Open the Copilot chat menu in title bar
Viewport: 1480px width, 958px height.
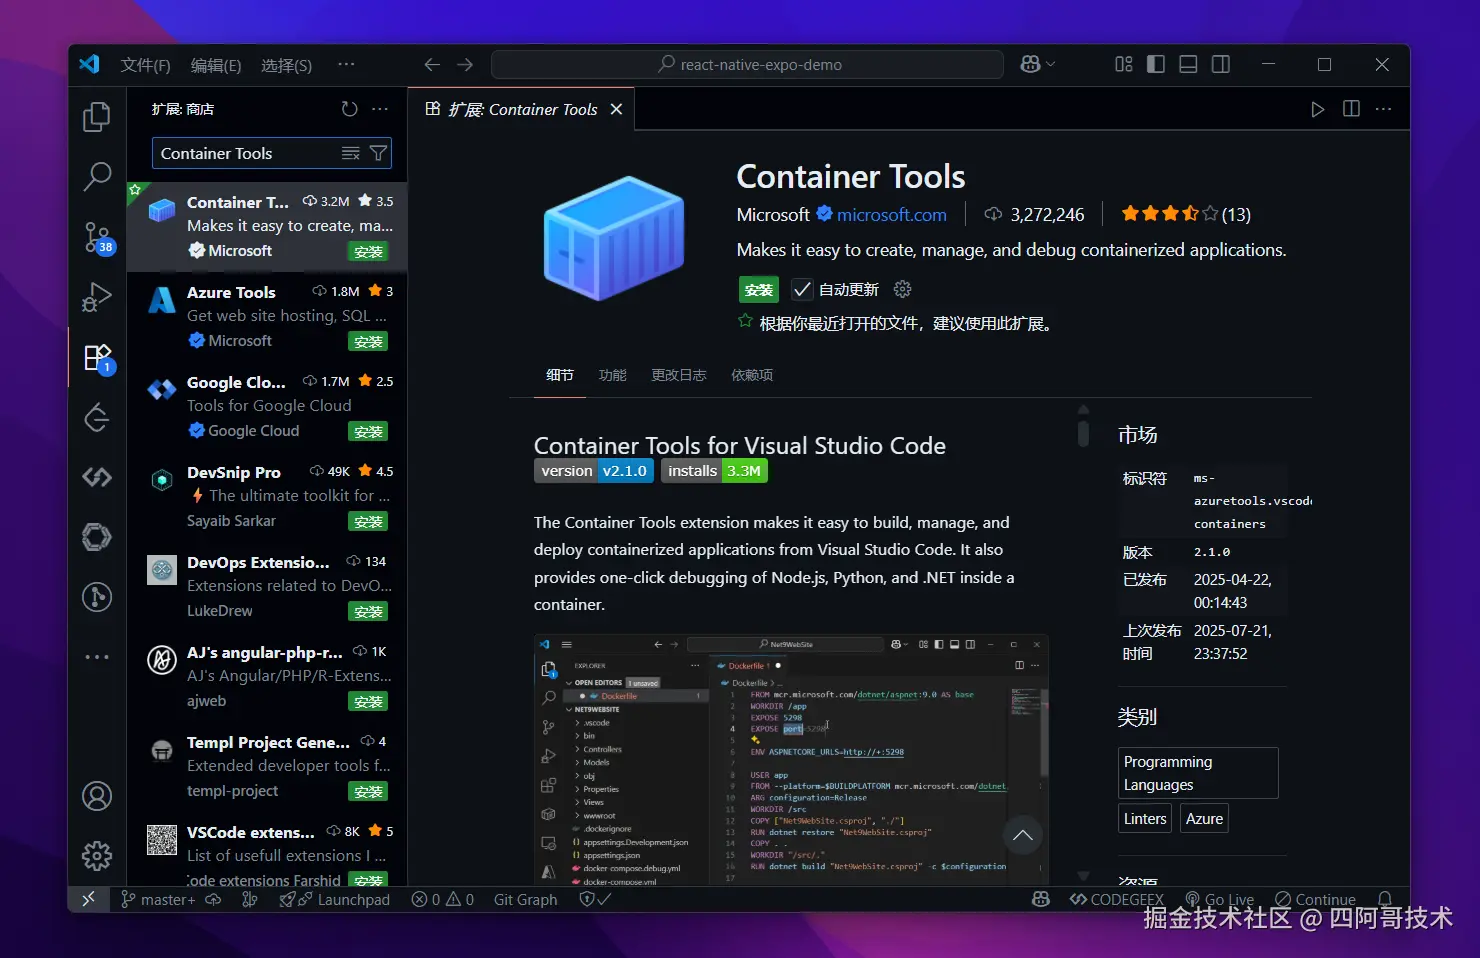pyautogui.click(x=1037, y=64)
